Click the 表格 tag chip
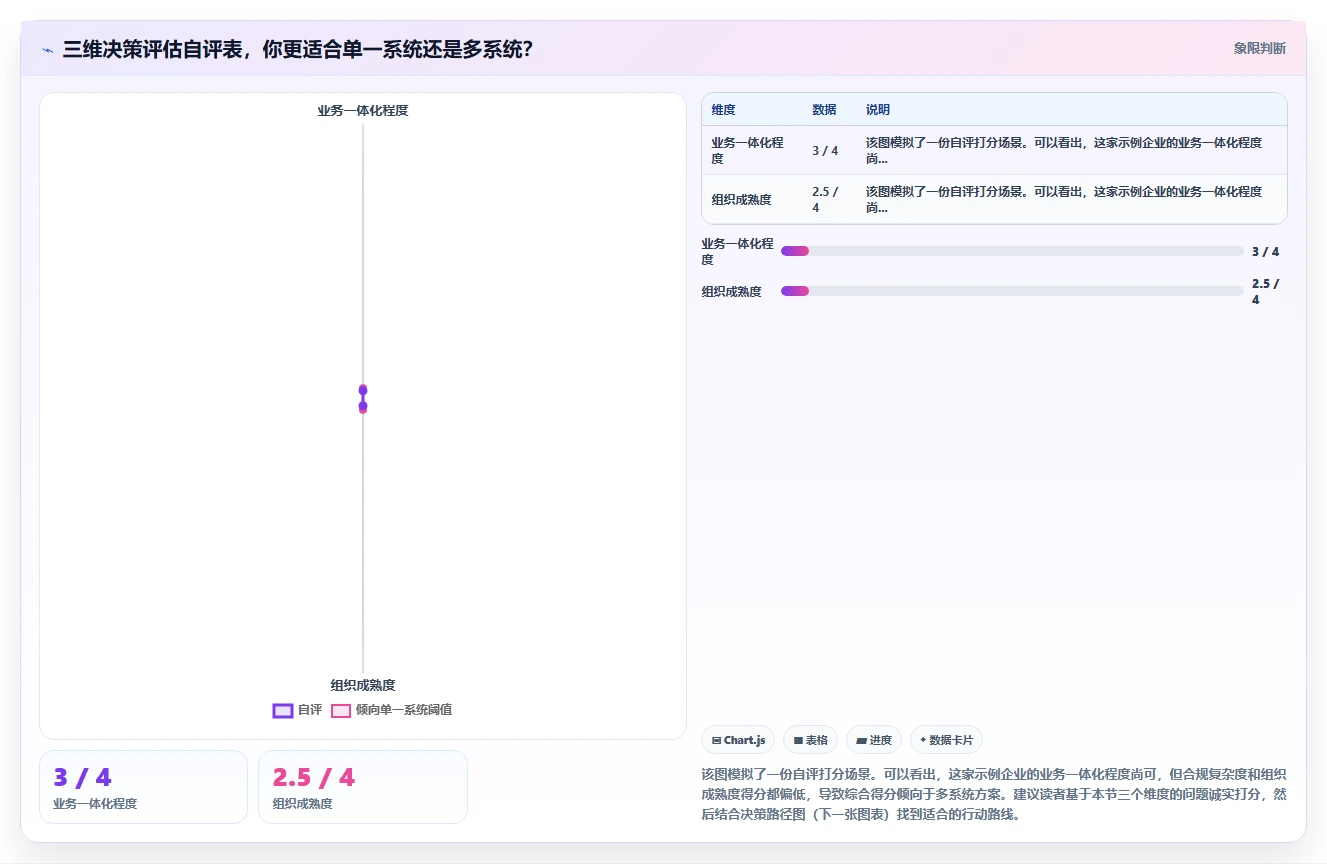The image size is (1327, 864). (810, 740)
